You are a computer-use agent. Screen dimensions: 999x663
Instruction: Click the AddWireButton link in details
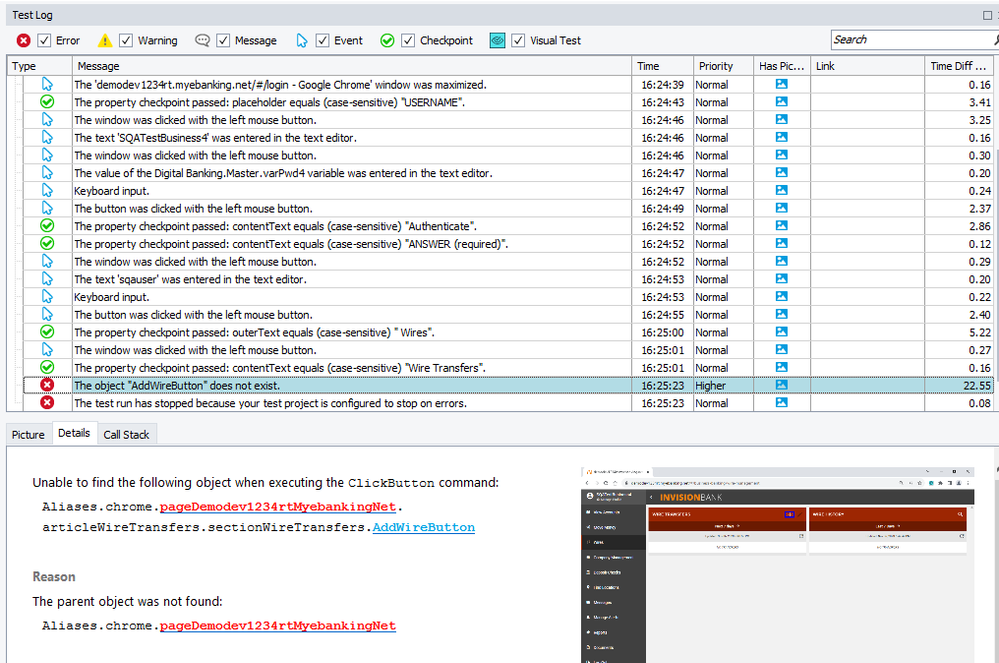(423, 527)
